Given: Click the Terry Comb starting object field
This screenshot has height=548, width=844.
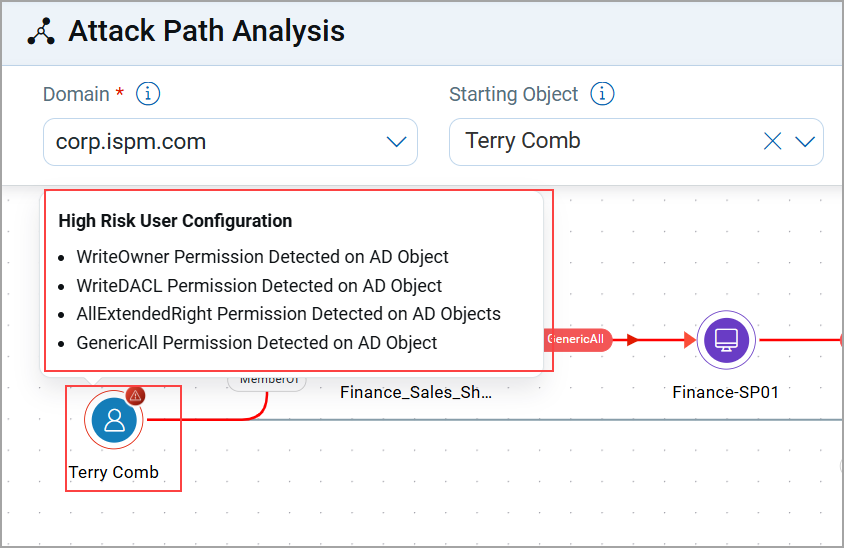Looking at the screenshot, I should [600, 141].
